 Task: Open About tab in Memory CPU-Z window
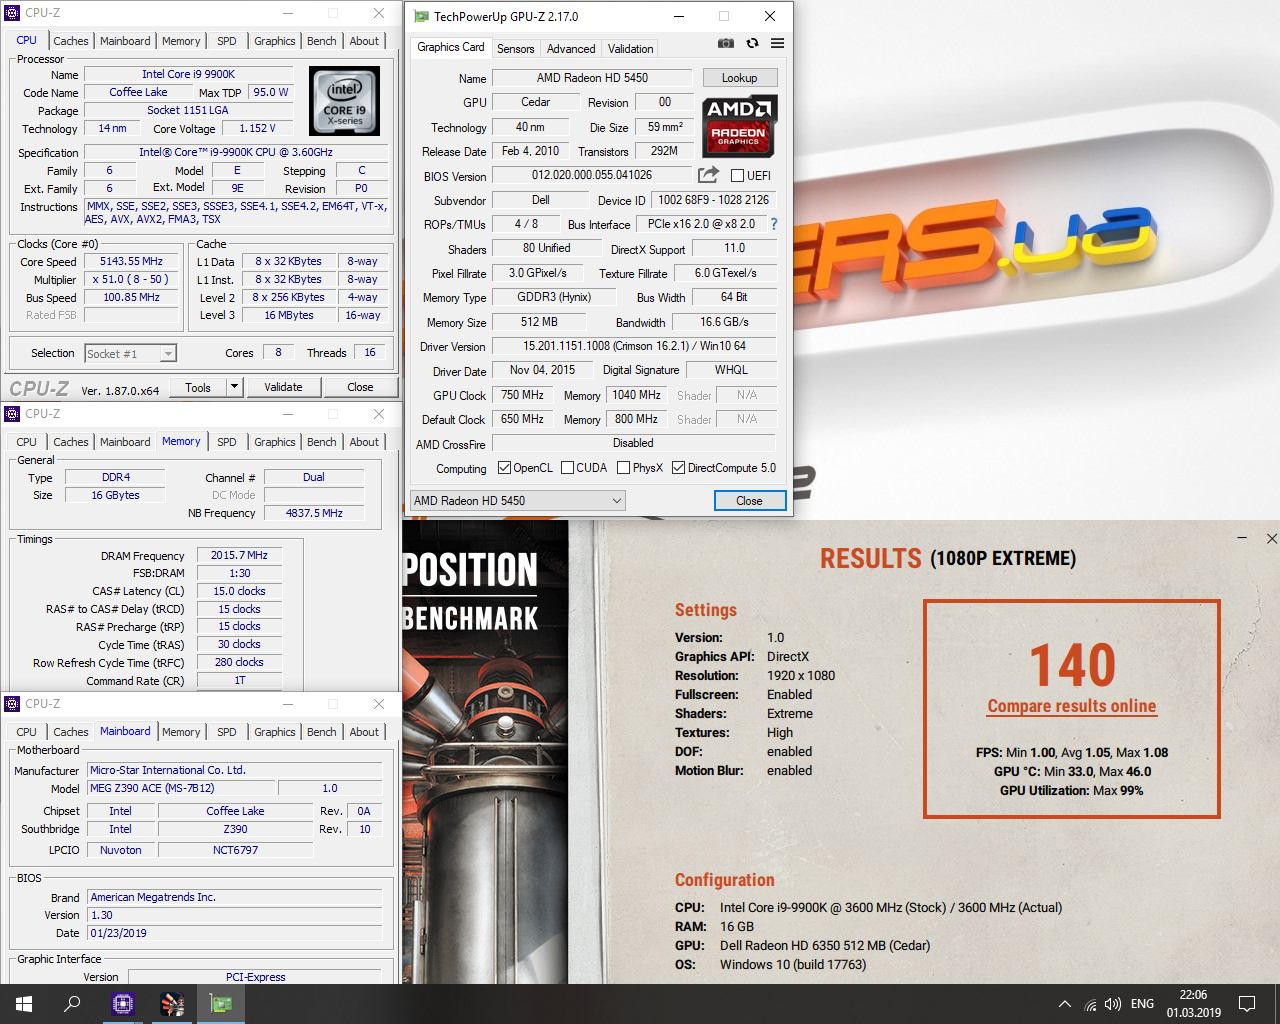(x=364, y=442)
